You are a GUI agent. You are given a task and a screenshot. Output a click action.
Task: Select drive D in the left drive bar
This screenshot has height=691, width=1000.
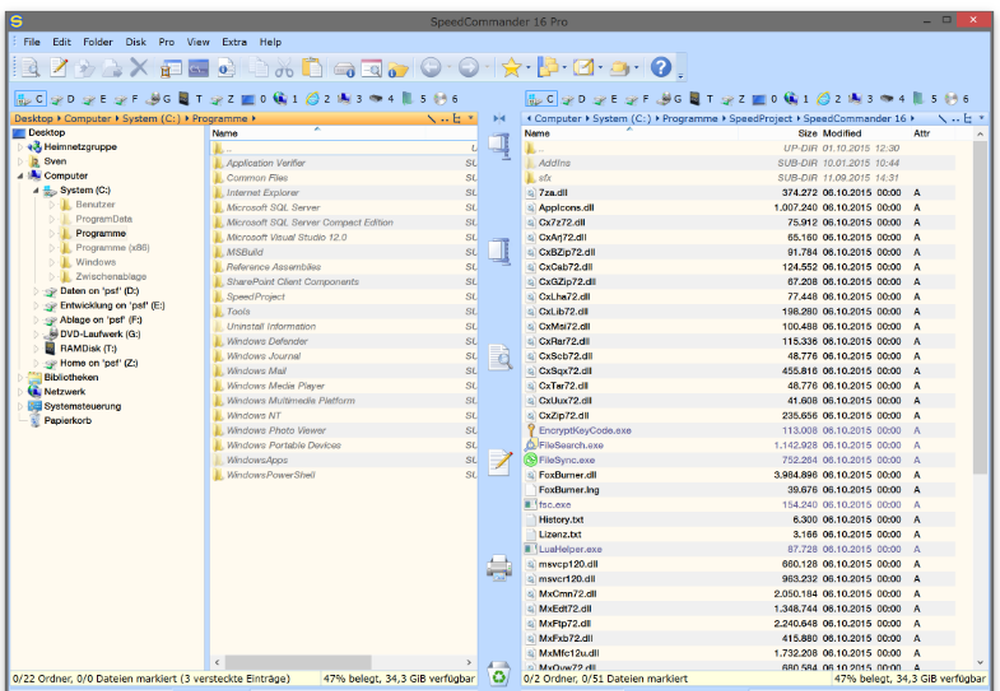pos(62,99)
